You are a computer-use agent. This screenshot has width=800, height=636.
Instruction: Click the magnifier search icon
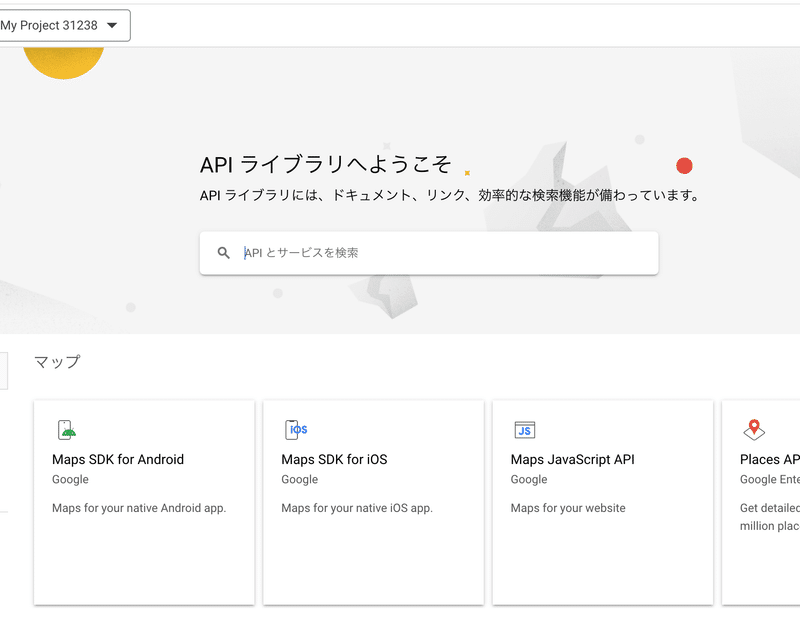click(223, 252)
